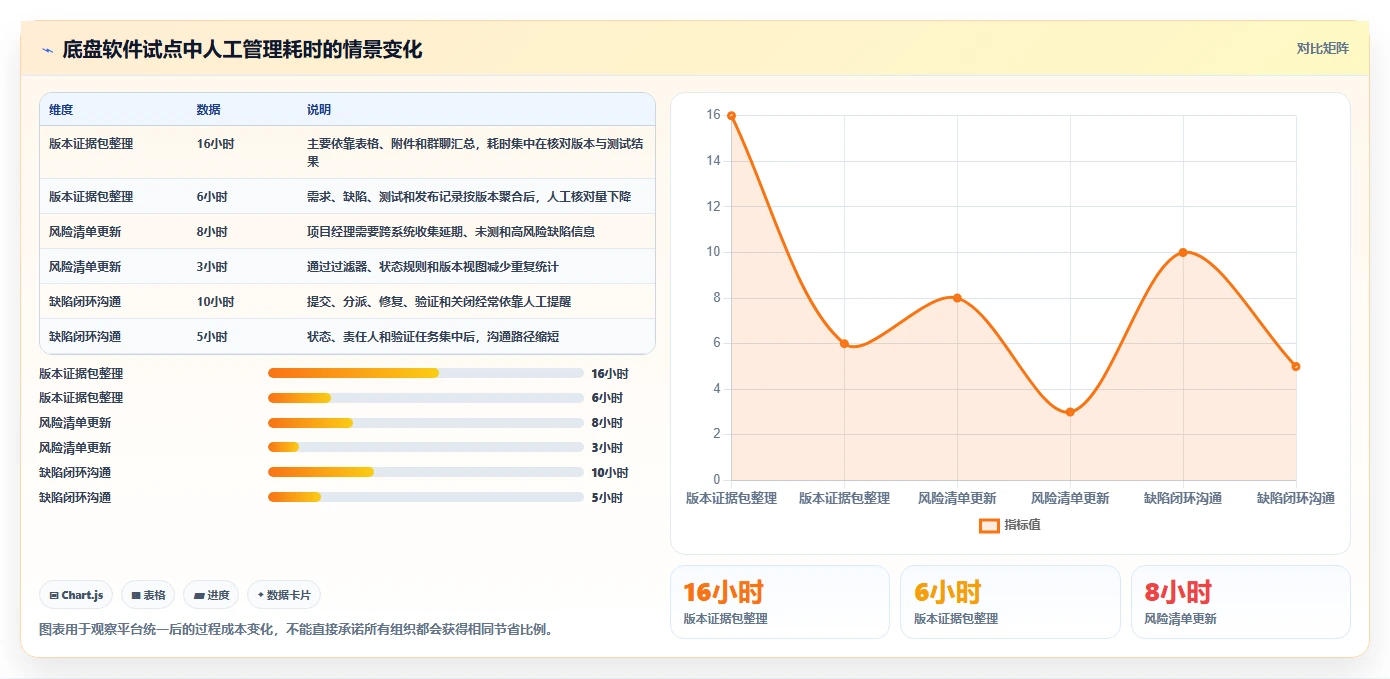This screenshot has height=679, width=1390.
Task: Click the lightning icon beside the page title
Action: (x=47, y=50)
